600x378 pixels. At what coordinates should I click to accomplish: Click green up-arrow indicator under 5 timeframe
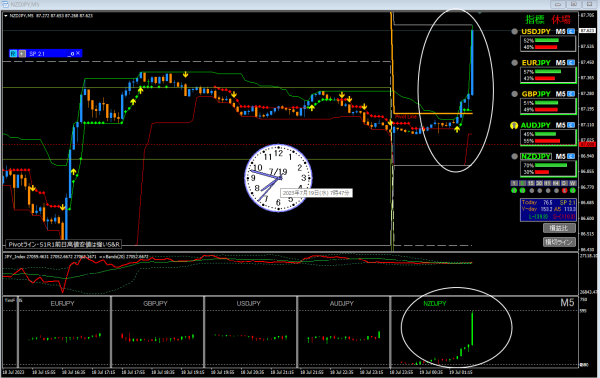click(523, 191)
